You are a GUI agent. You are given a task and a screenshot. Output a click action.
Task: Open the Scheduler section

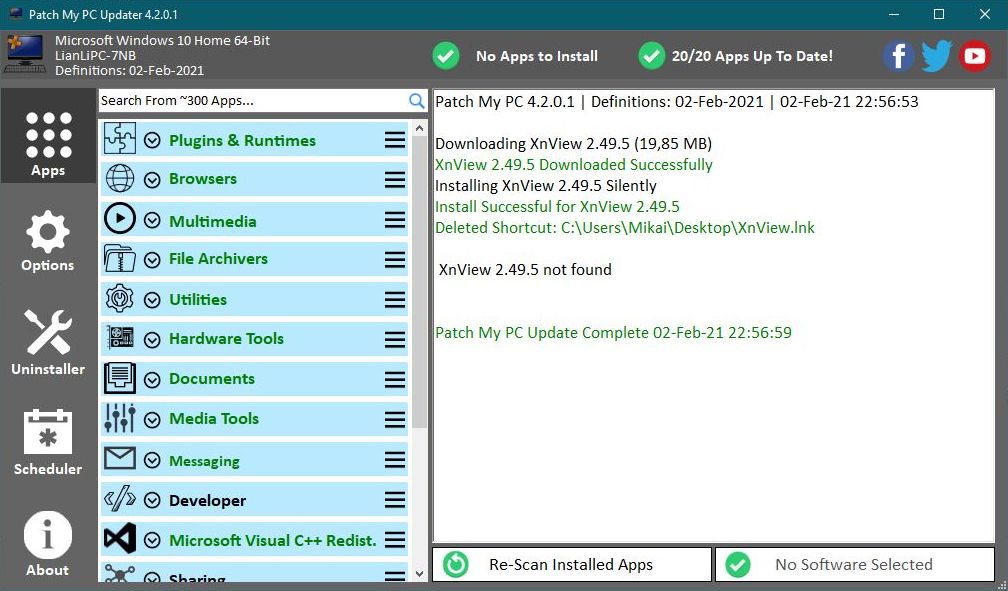tap(48, 442)
